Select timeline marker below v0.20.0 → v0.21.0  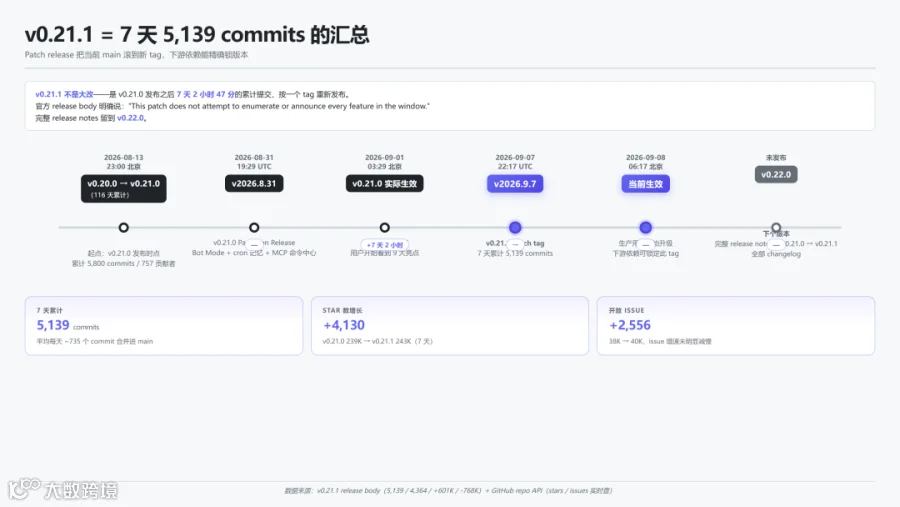click(123, 227)
